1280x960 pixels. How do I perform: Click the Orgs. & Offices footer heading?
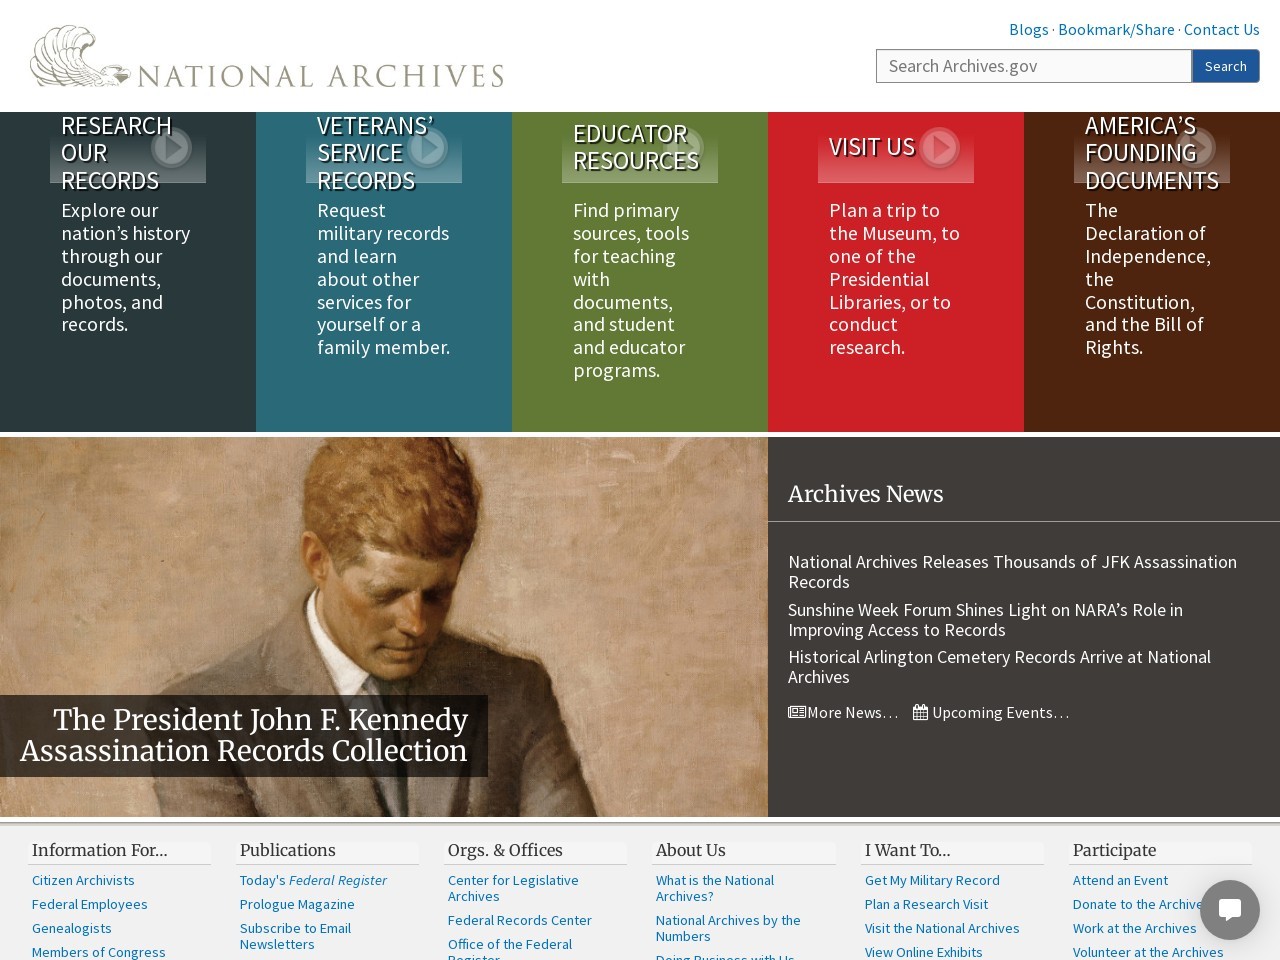pyautogui.click(x=505, y=850)
